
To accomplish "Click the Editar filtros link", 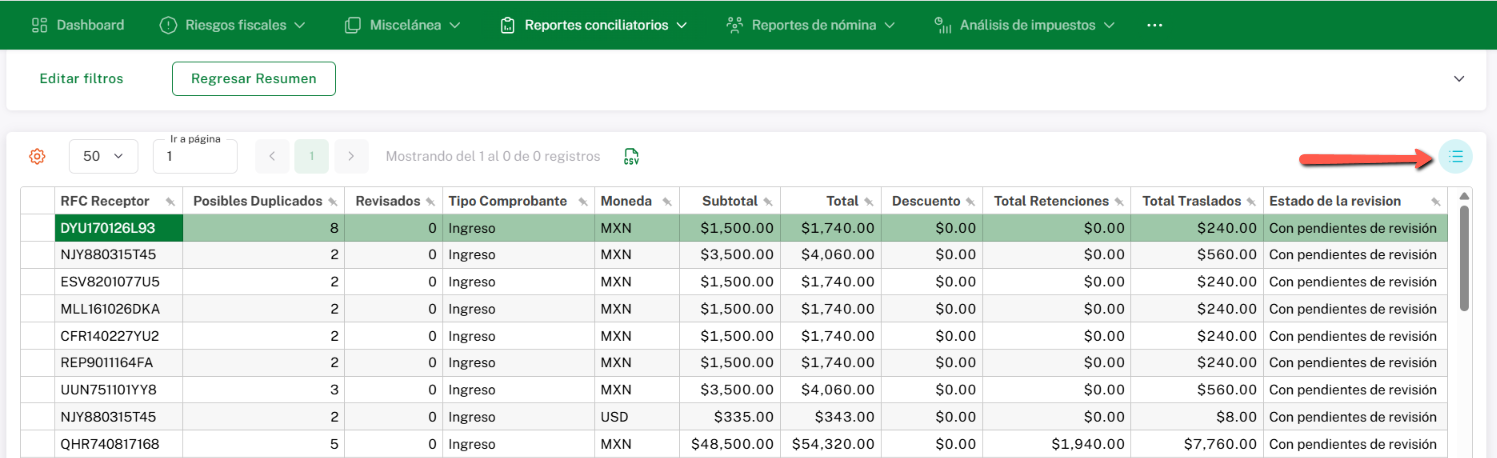I will tap(81, 79).
